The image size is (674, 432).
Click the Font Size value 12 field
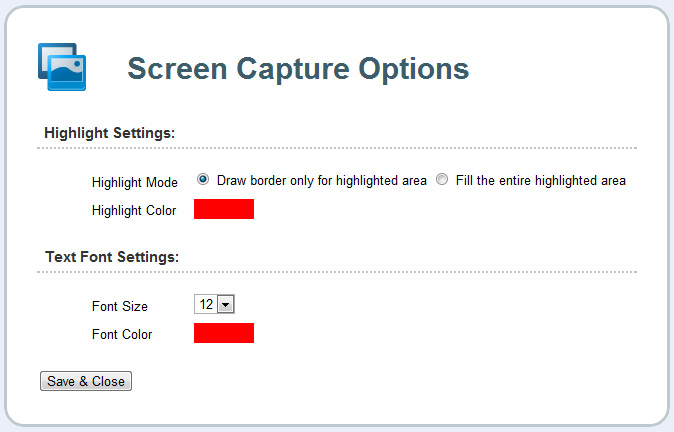pyautogui.click(x=206, y=304)
